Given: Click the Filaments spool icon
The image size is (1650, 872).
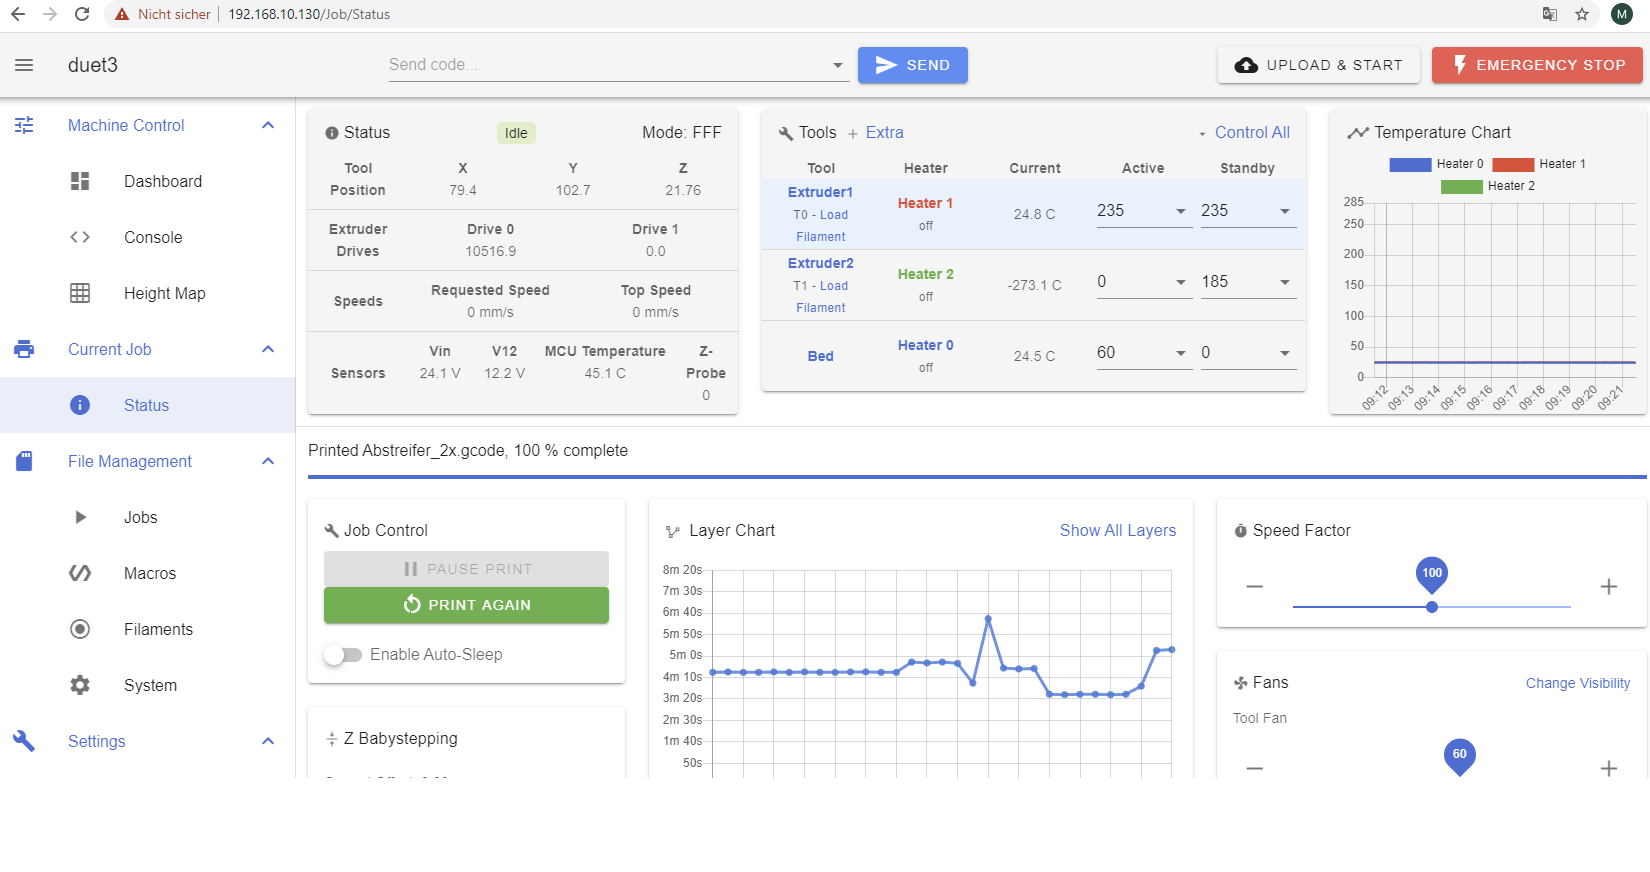Looking at the screenshot, I should coord(80,629).
